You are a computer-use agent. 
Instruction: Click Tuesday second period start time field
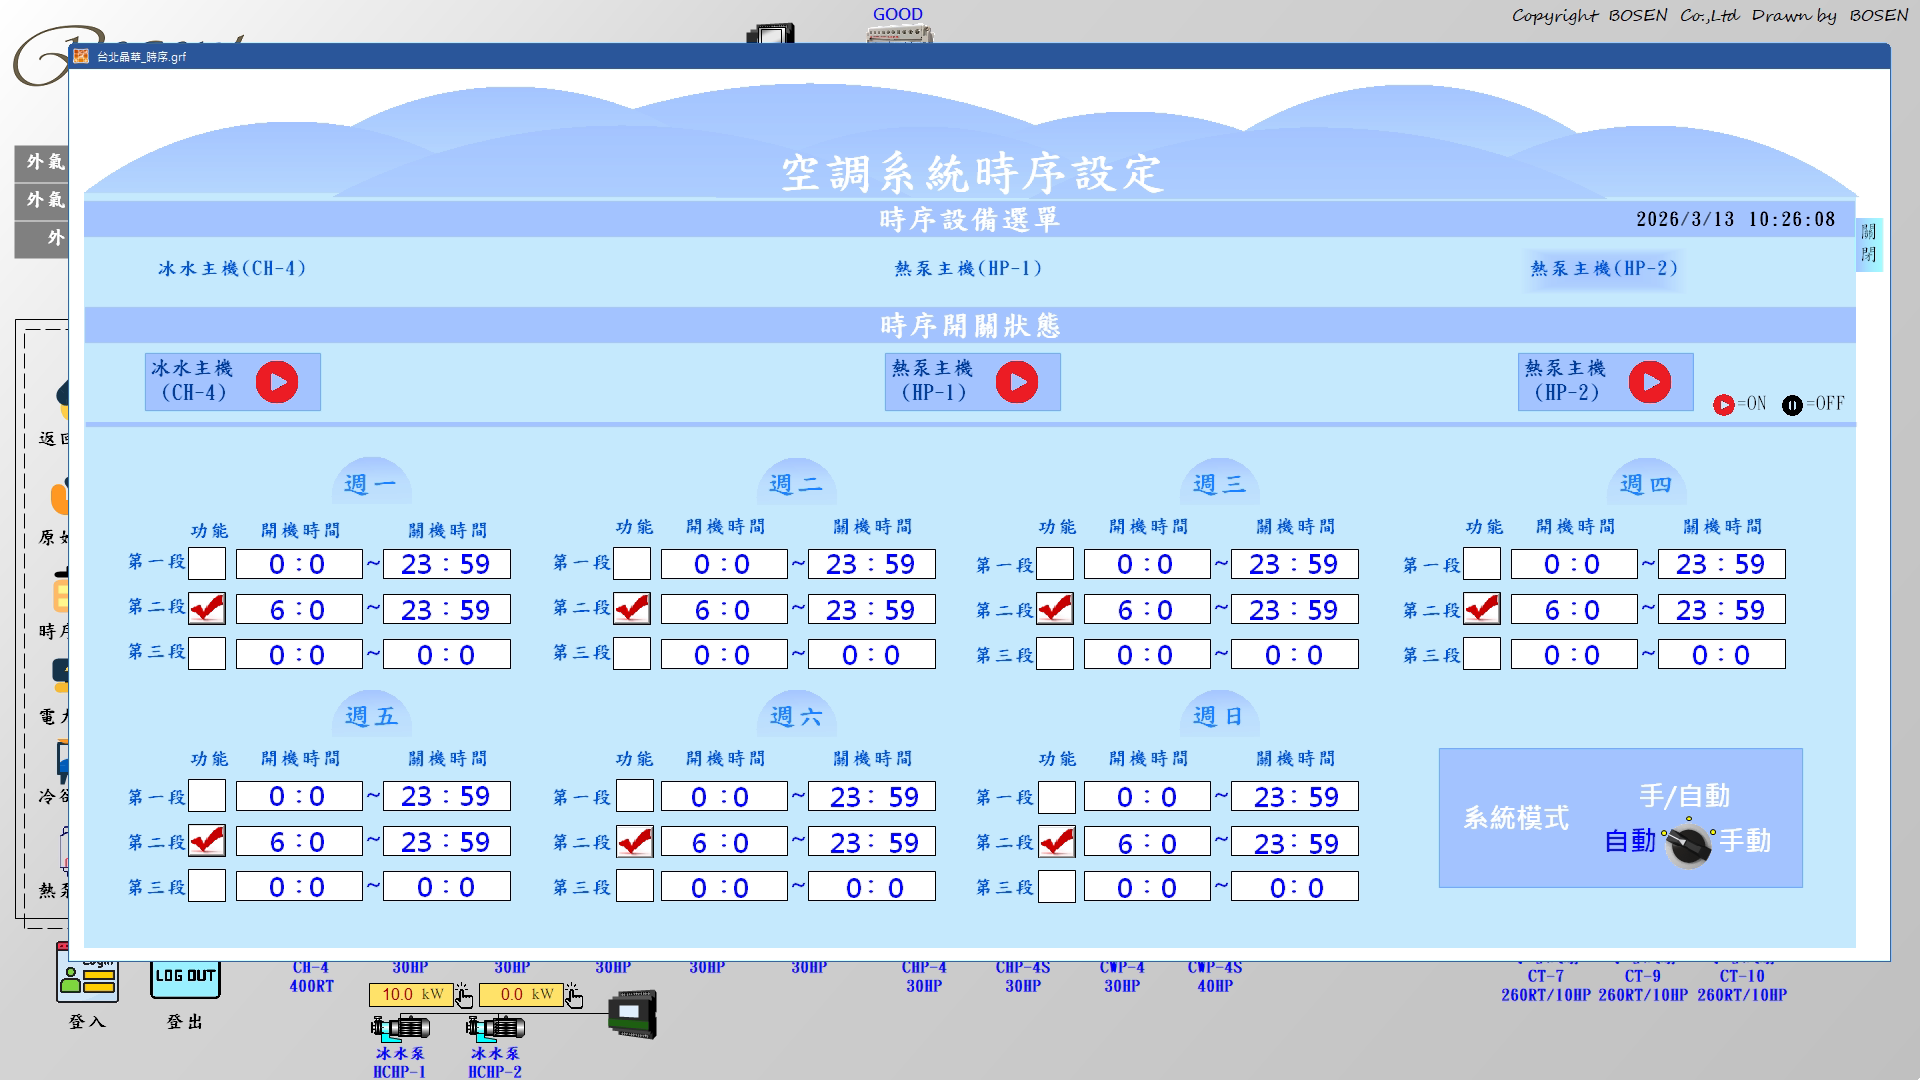point(723,609)
